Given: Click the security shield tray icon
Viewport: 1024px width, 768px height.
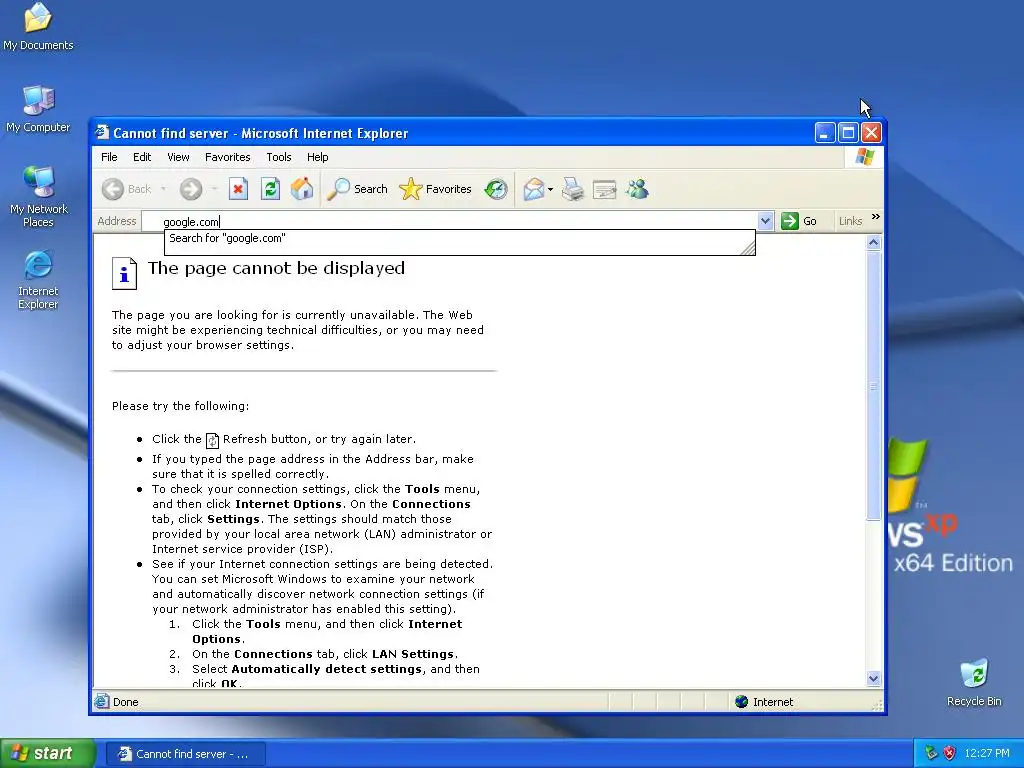Looking at the screenshot, I should click(950, 753).
